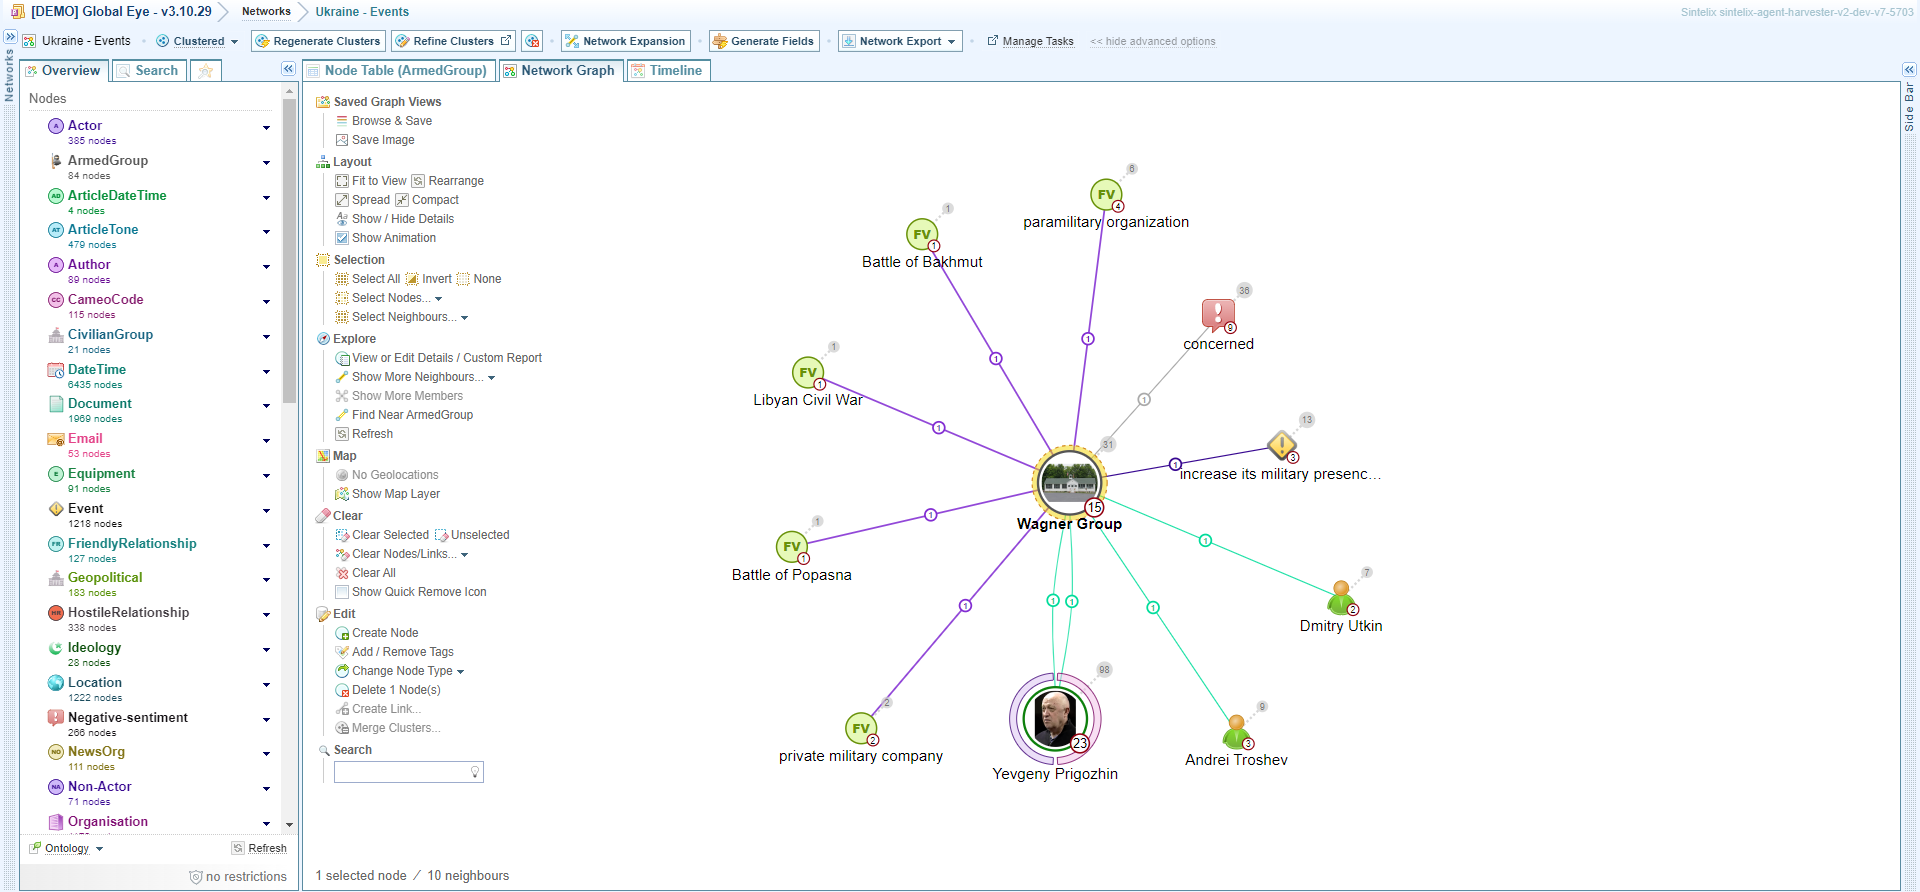Click the private military company FV node
Viewport: 1920px width, 892px height.
tap(861, 729)
